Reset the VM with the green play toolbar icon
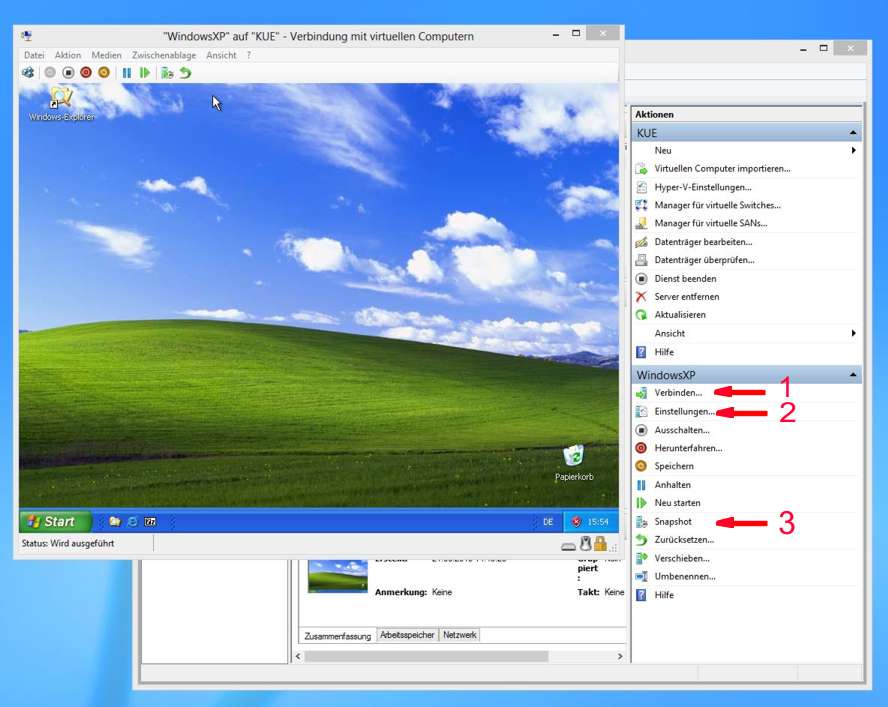The height and width of the screenshot is (707, 888). point(145,73)
